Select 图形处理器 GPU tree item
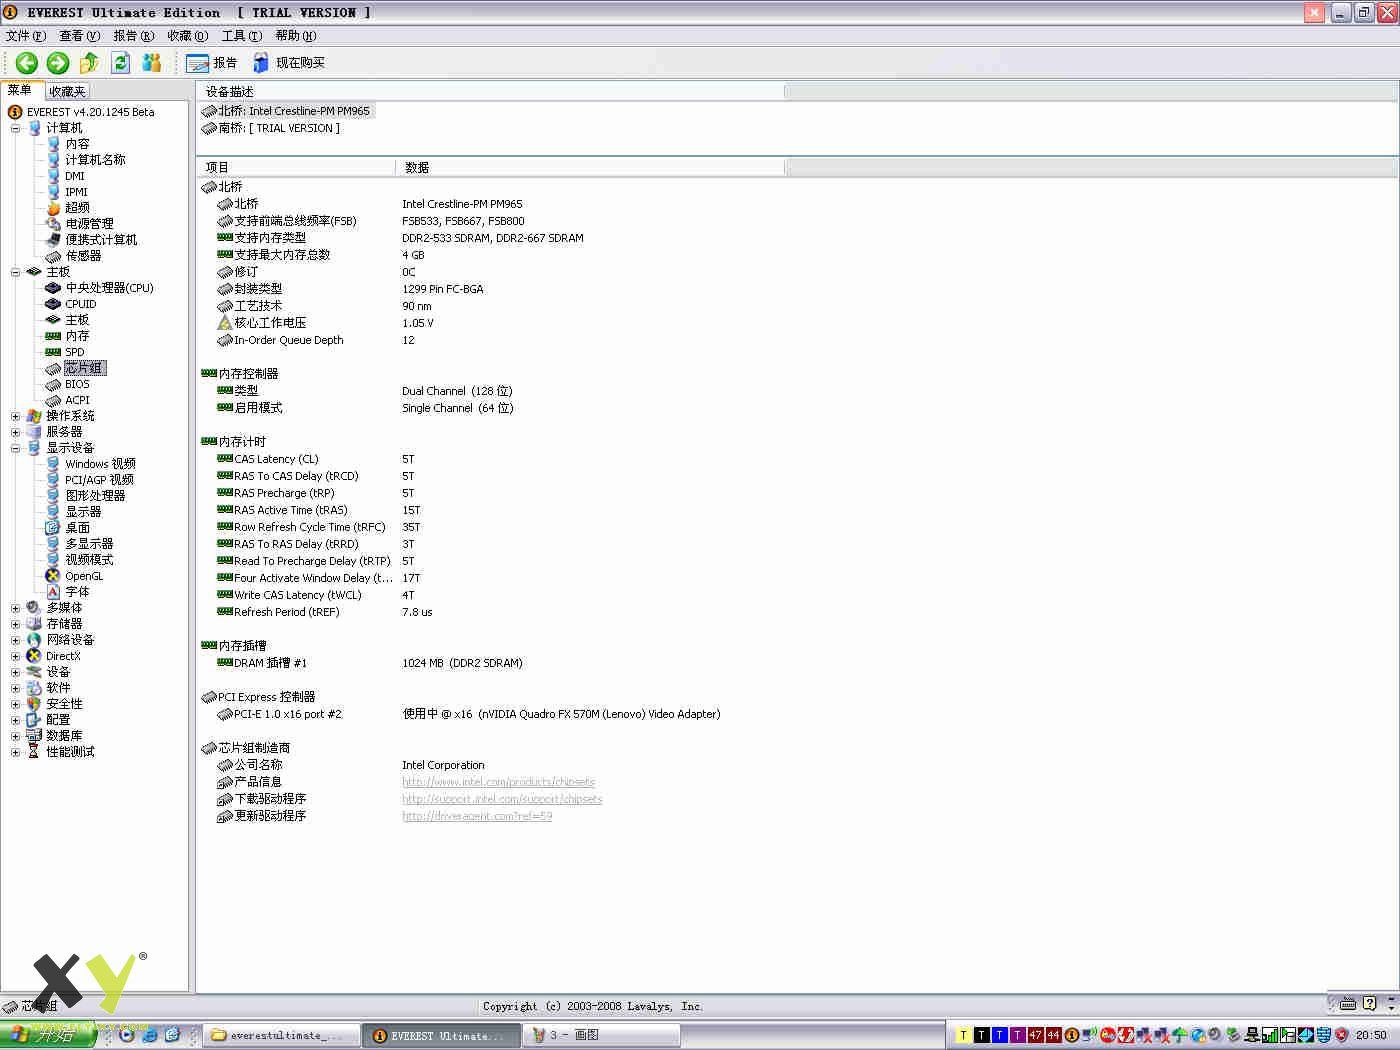The image size is (1400, 1050). click(x=95, y=496)
